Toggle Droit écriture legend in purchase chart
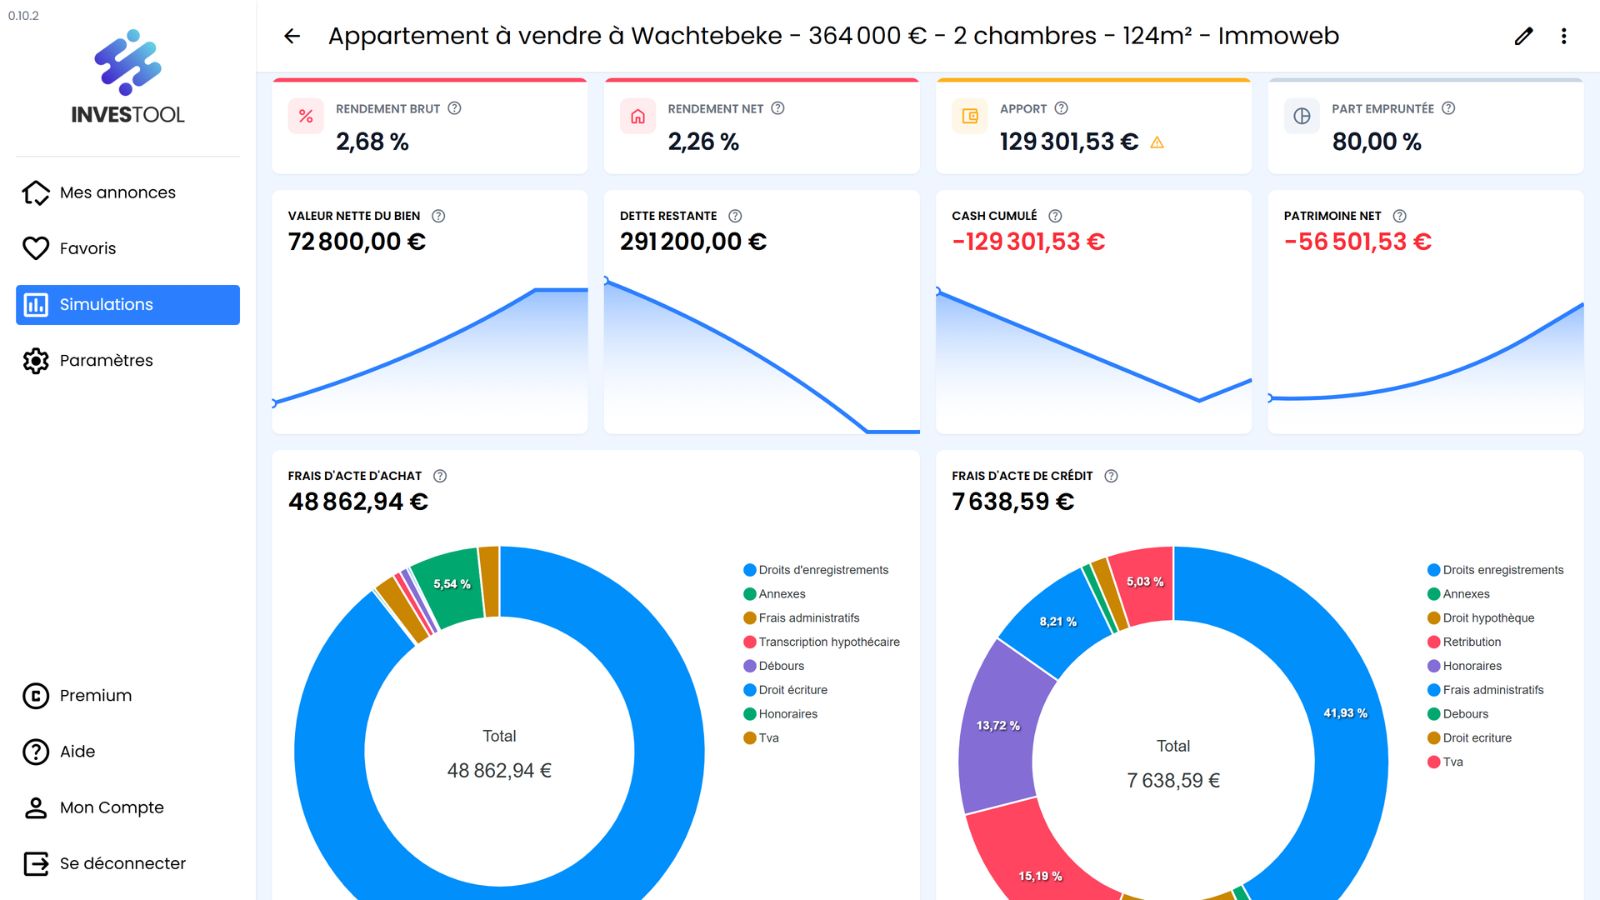Image resolution: width=1600 pixels, height=900 pixels. coord(785,690)
